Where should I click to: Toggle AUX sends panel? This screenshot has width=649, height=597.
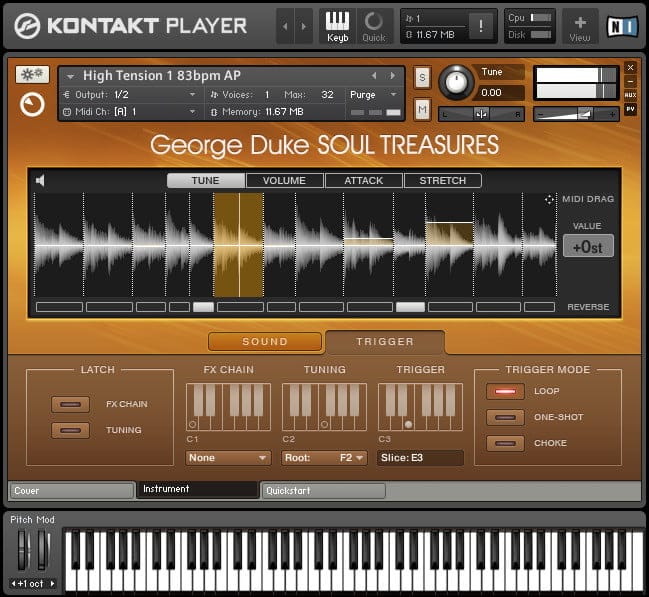coord(630,95)
